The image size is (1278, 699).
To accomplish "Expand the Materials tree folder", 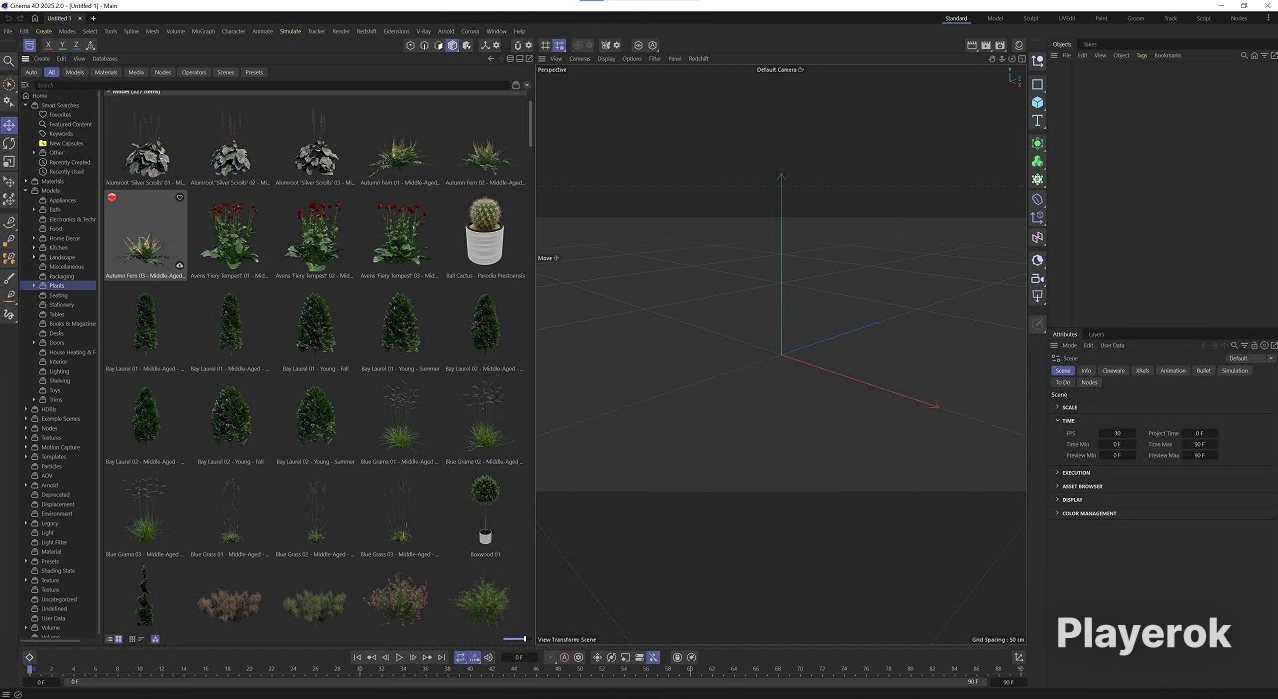I will click(26, 181).
